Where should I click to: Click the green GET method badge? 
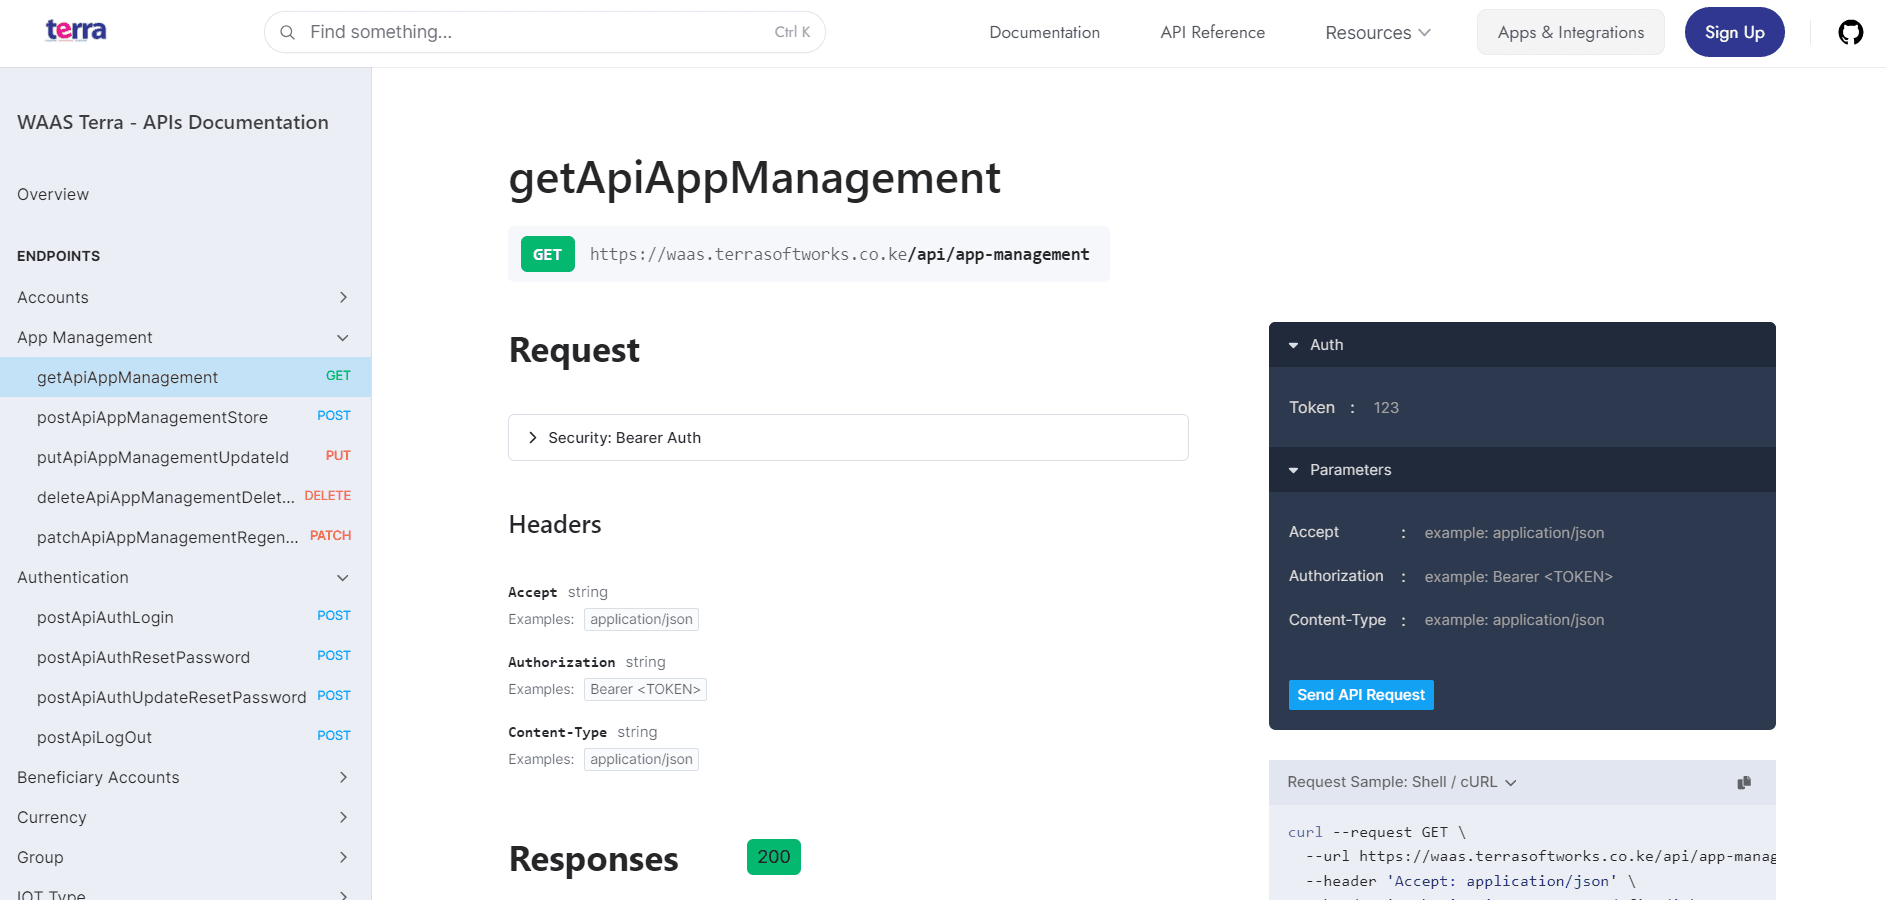tap(547, 255)
